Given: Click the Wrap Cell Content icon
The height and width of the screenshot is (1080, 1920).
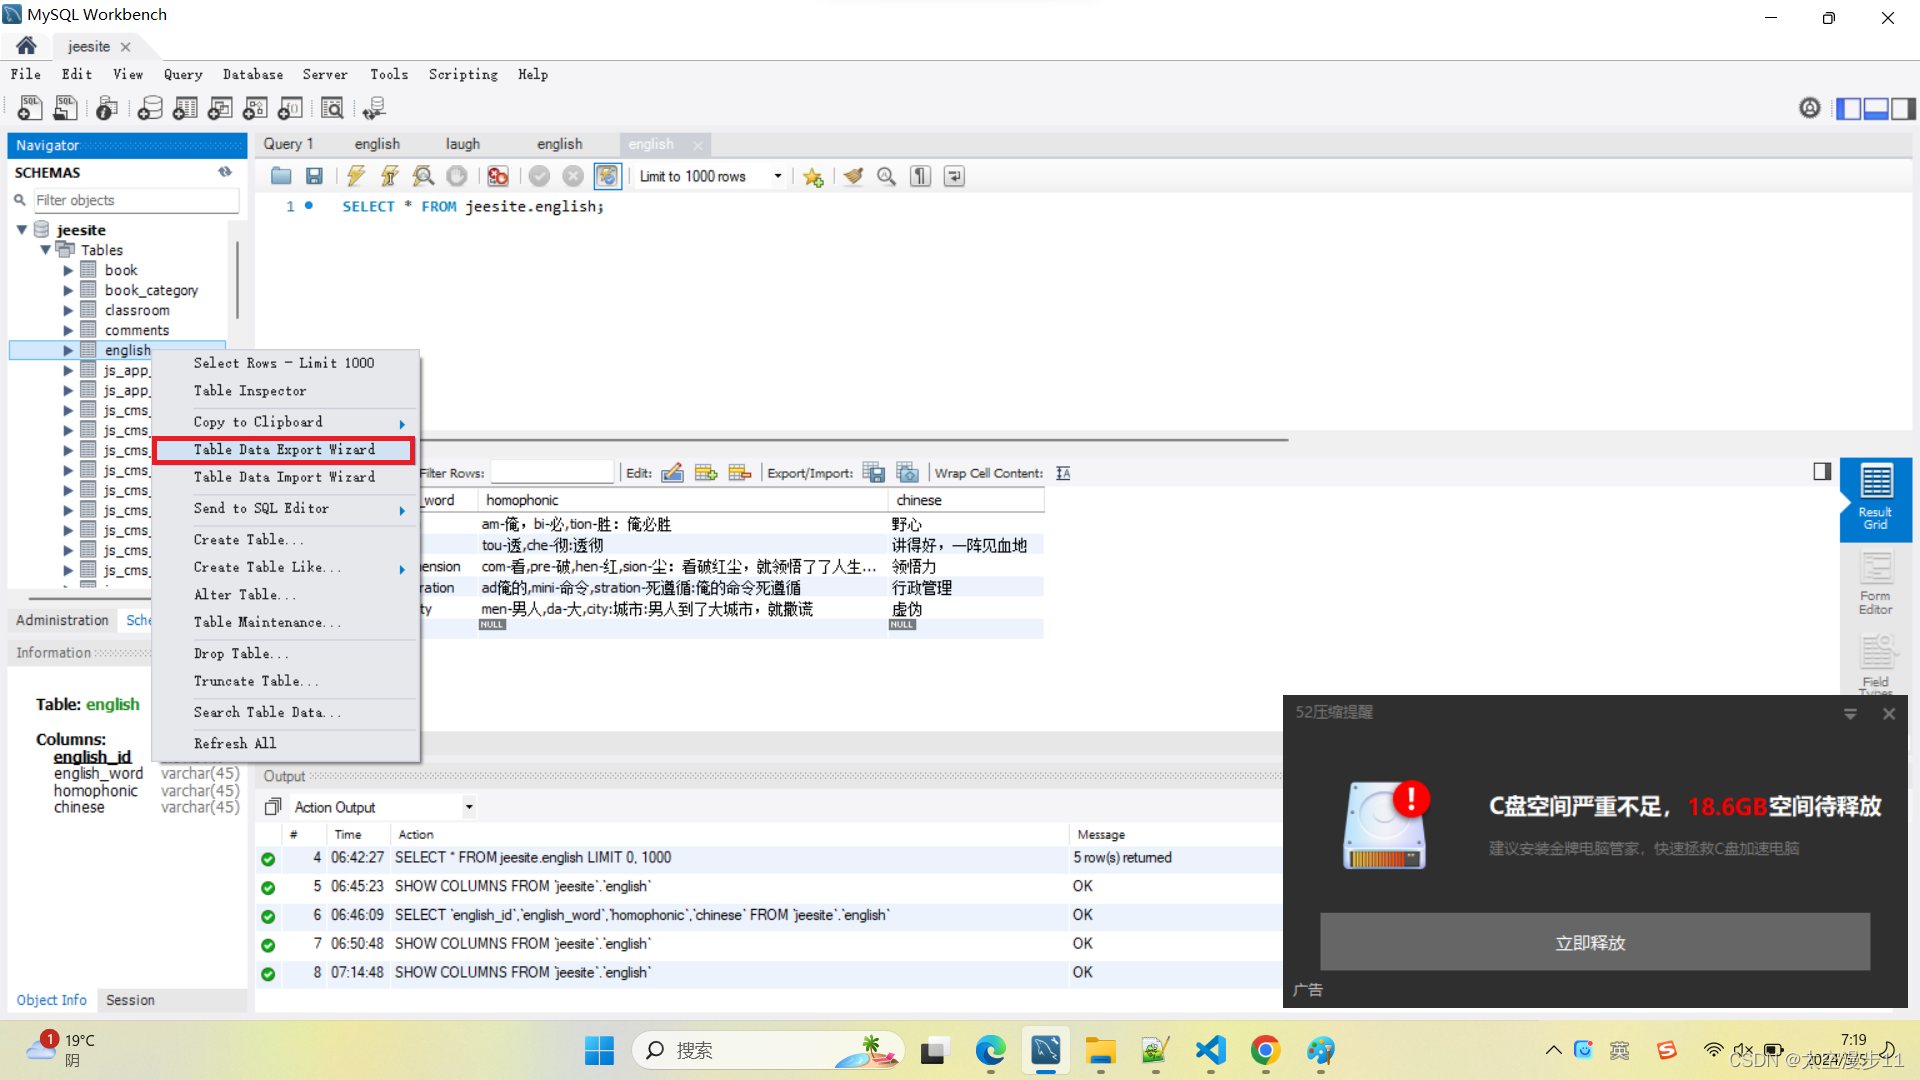Looking at the screenshot, I should [1063, 472].
